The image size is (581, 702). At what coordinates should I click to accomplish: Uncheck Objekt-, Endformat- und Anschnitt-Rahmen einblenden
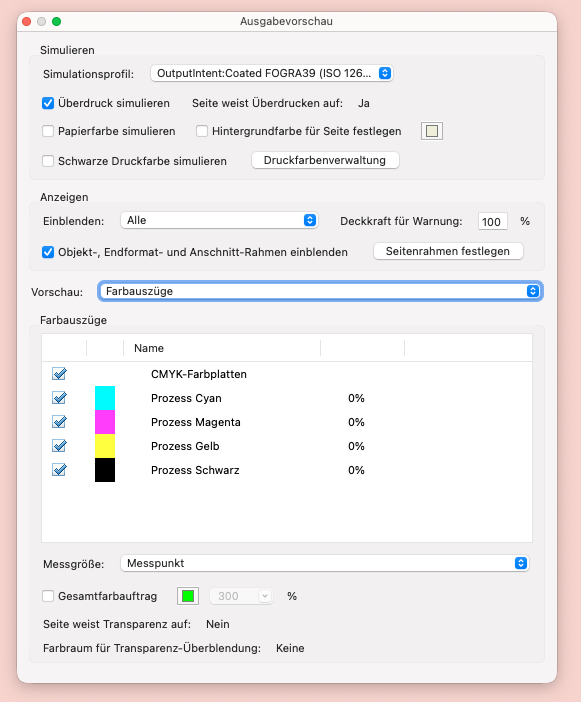(x=48, y=252)
